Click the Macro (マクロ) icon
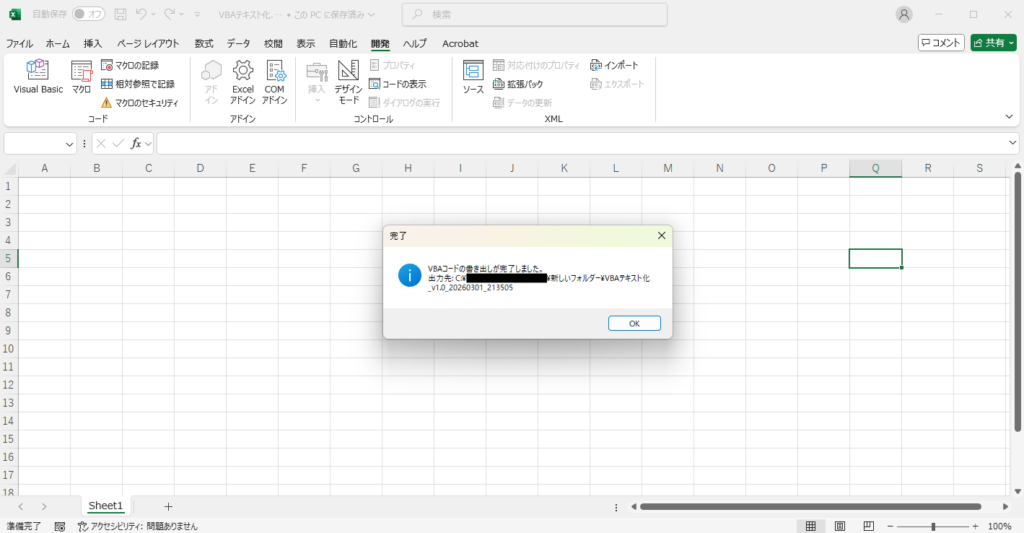Viewport: 1024px width, 533px height. 81,77
